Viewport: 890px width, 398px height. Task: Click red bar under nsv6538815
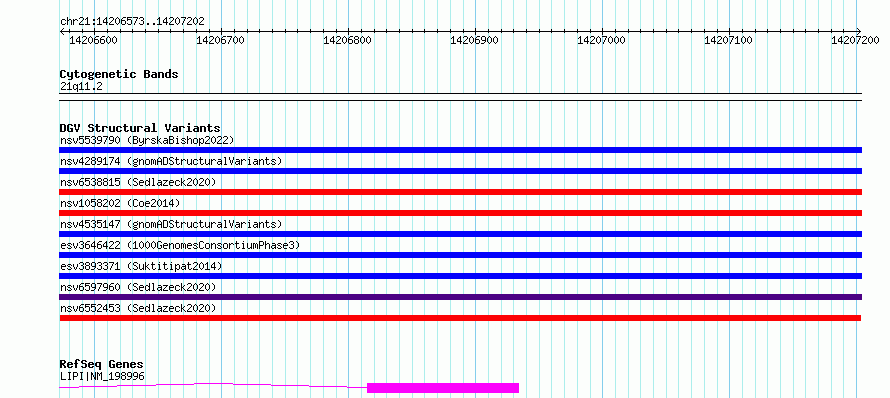pos(461,192)
